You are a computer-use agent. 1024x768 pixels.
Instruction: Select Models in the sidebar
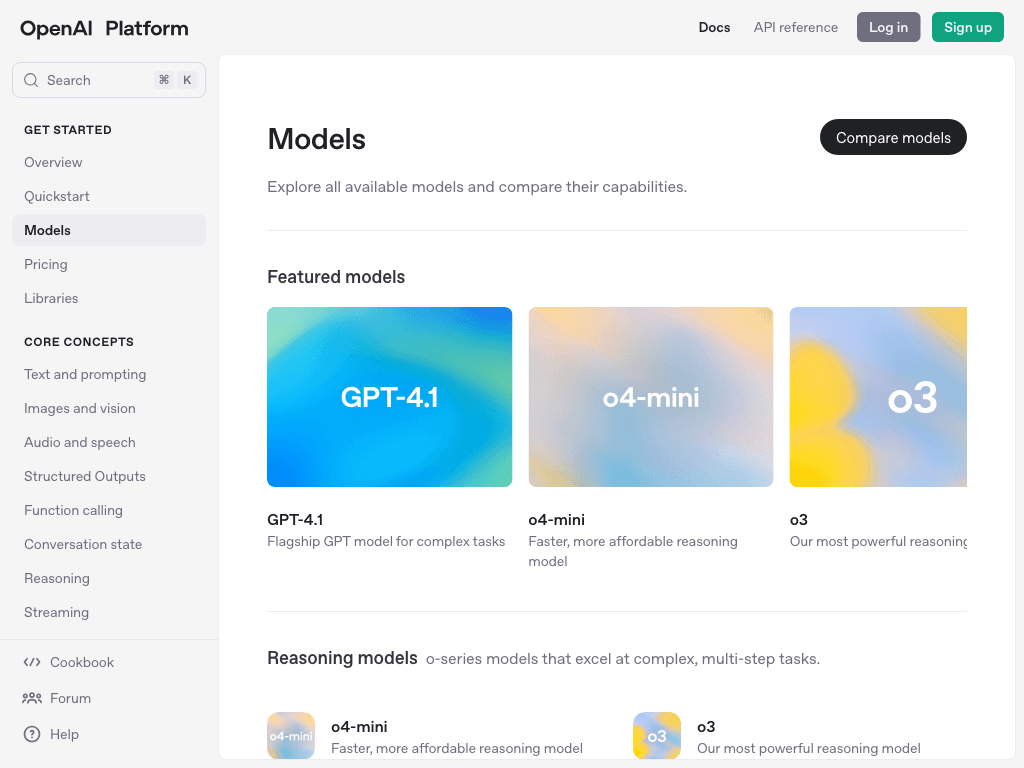coord(109,230)
